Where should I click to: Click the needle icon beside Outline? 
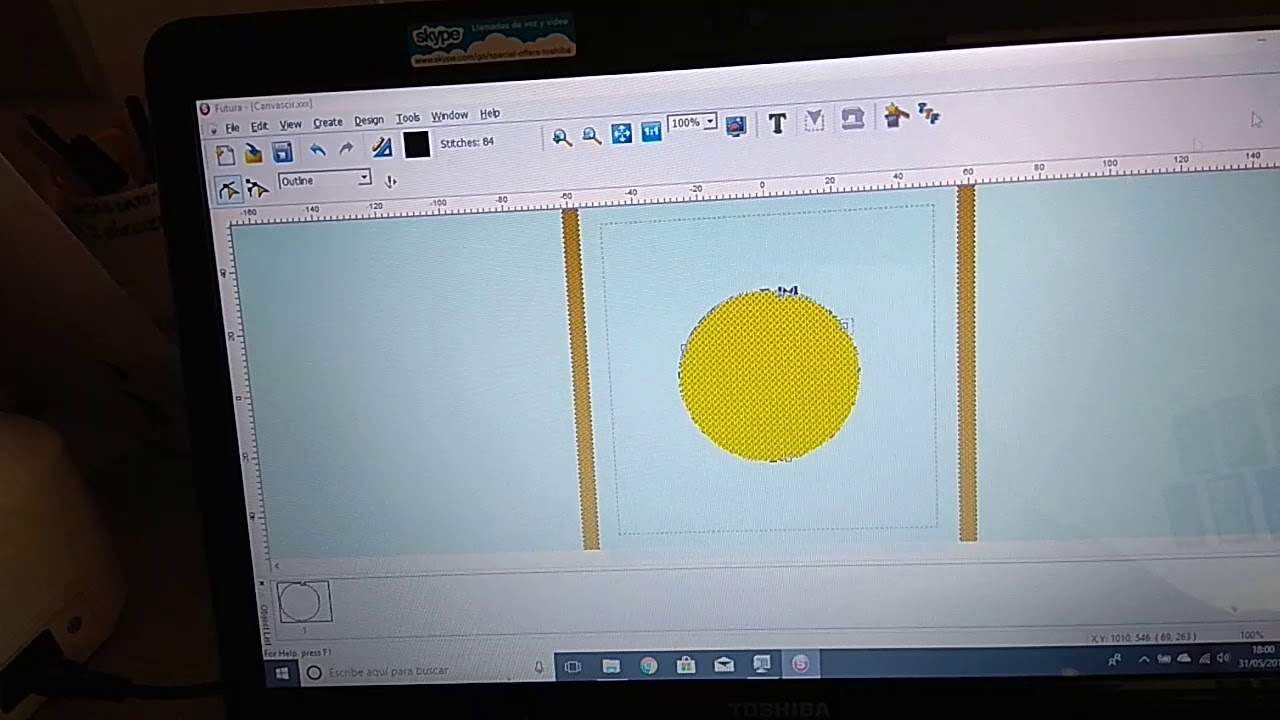click(x=390, y=181)
